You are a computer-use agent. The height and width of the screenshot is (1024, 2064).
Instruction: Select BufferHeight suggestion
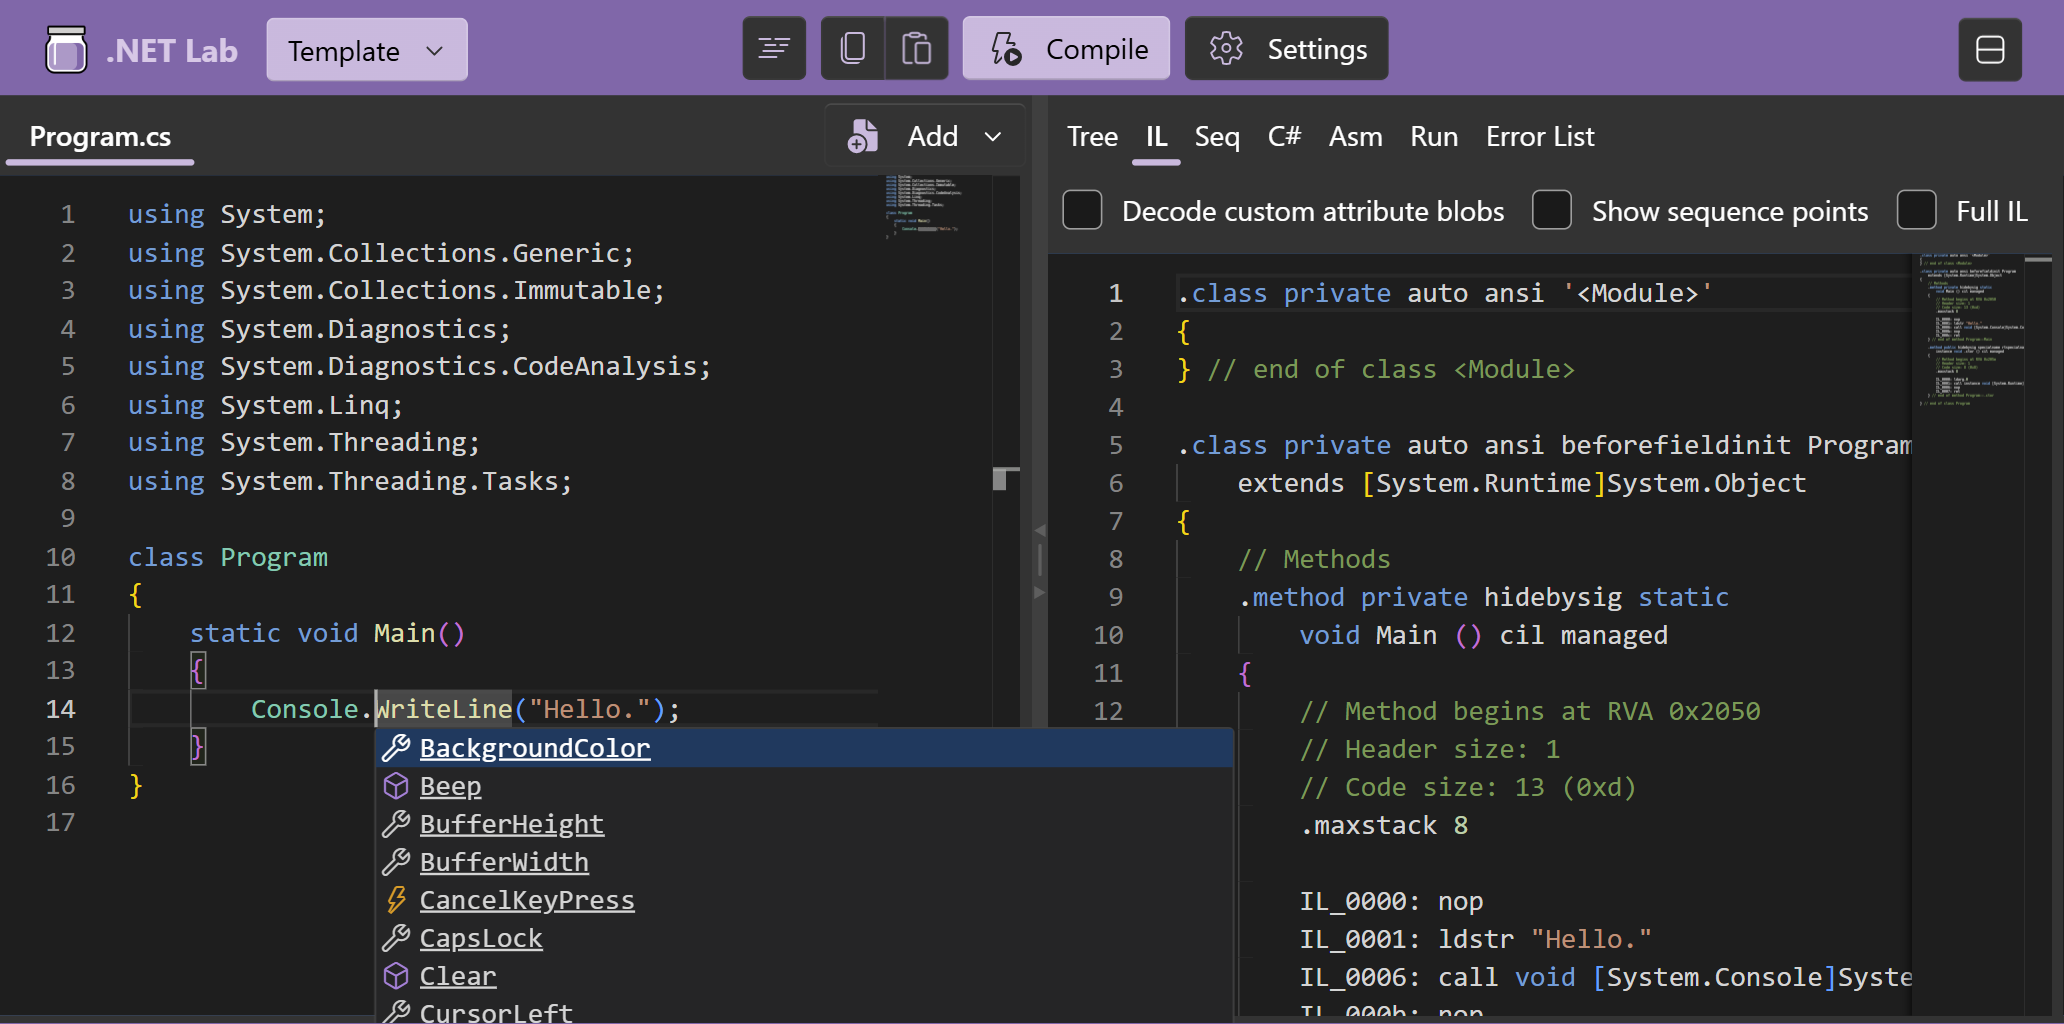pyautogui.click(x=804, y=824)
